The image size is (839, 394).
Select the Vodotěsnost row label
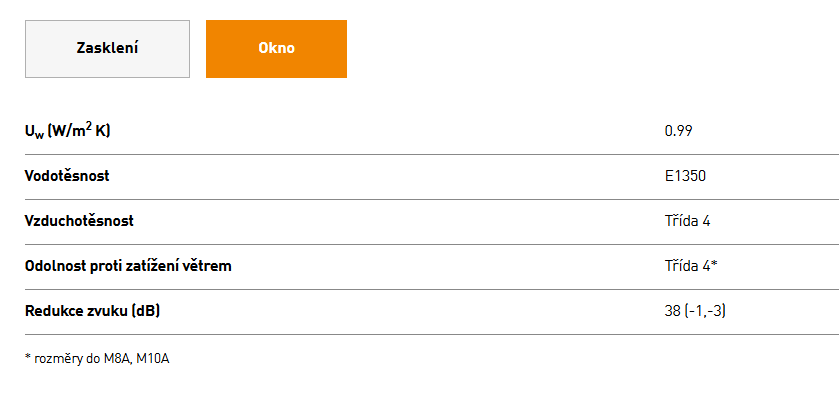[67, 176]
